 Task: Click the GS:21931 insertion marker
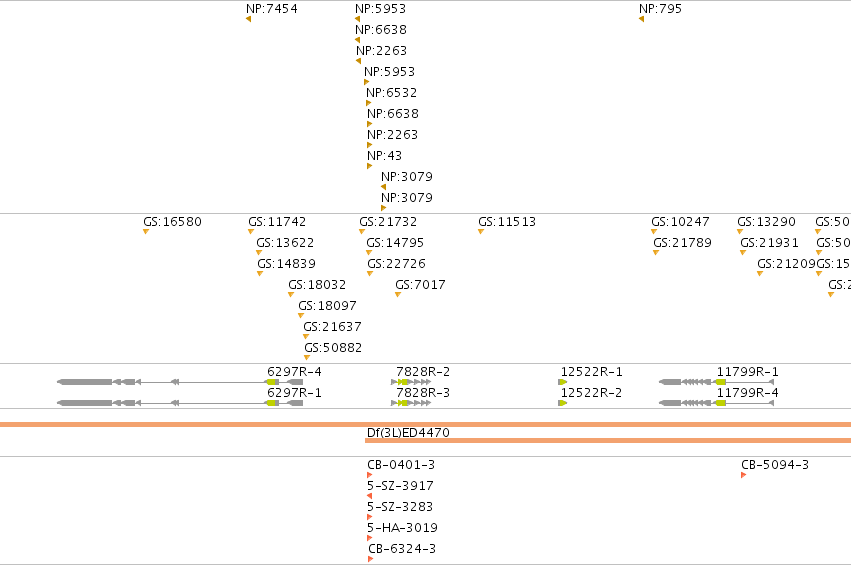(743, 253)
